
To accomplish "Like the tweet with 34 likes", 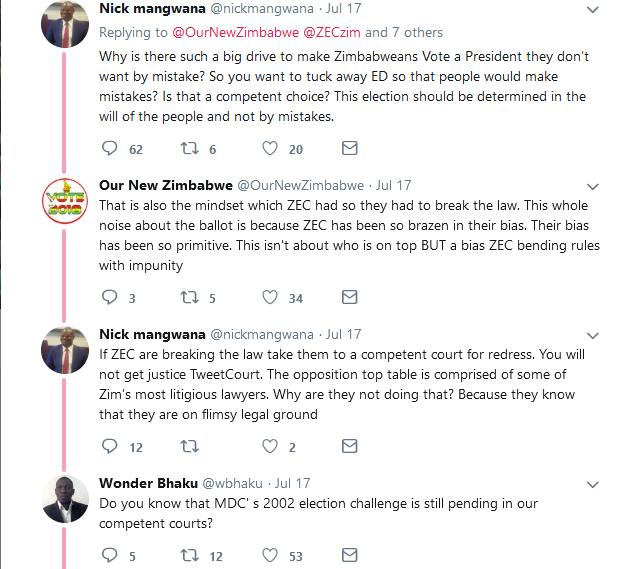I will coord(269,297).
